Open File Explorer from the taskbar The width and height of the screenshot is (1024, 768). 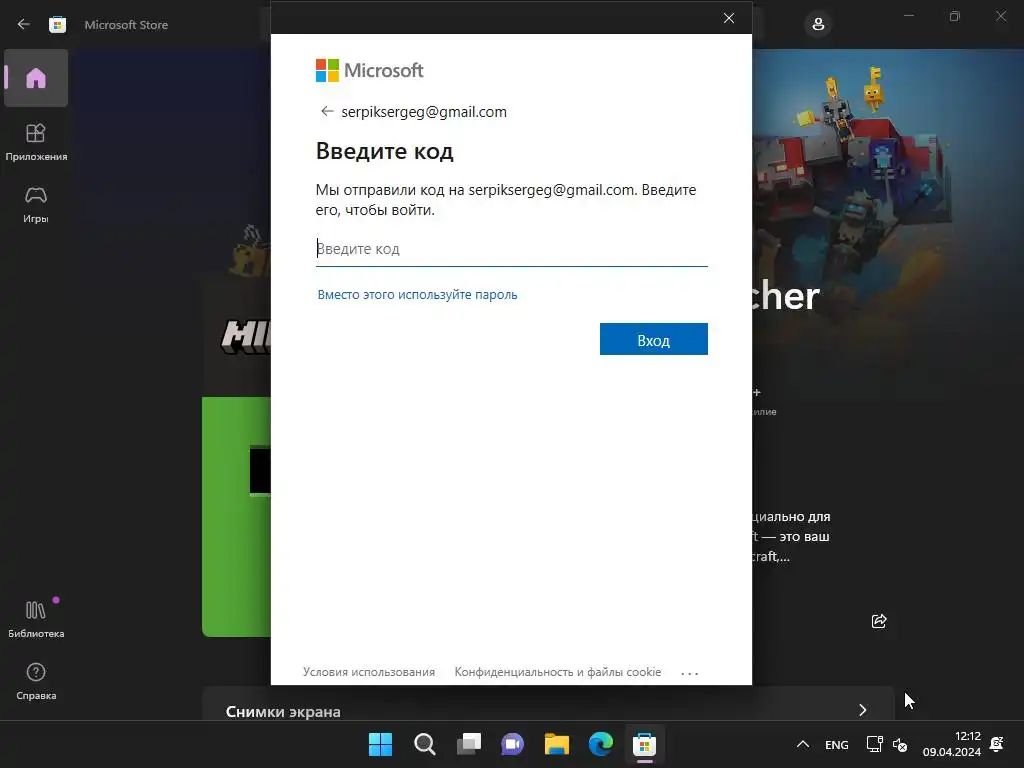coord(556,744)
